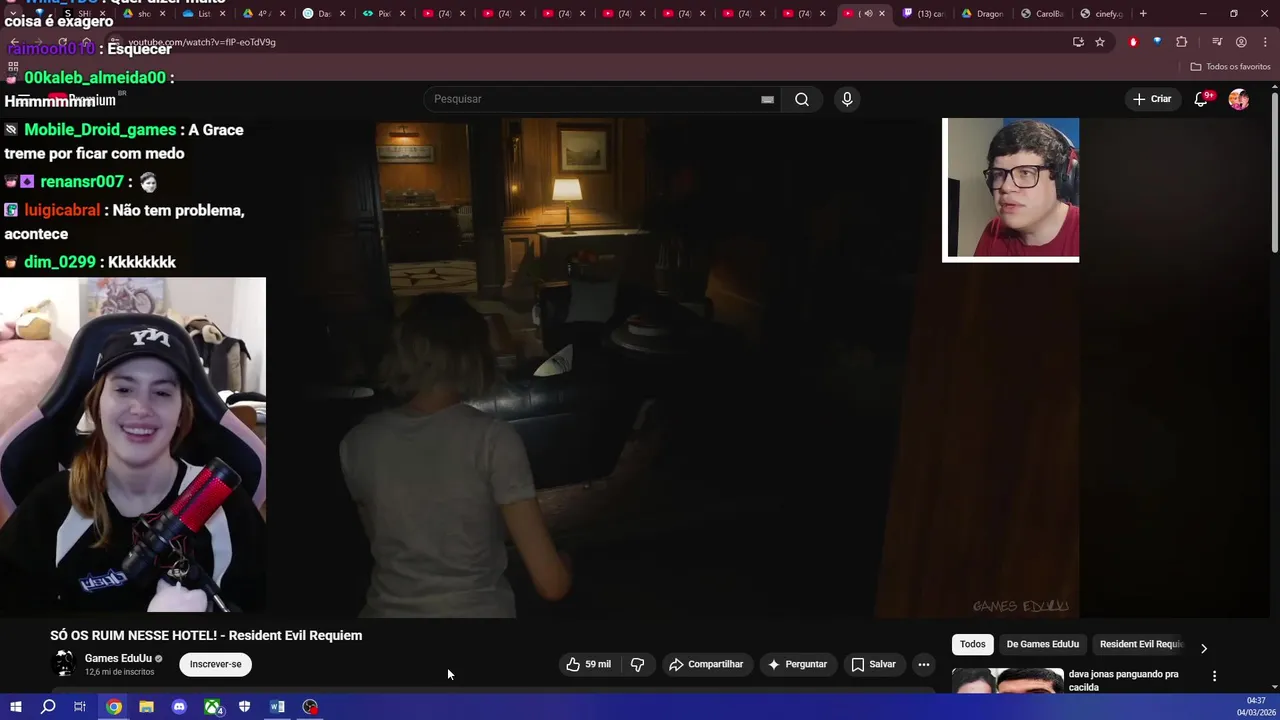Open the Criar create menu
Viewport: 1280px width, 720px height.
[x=1151, y=99]
